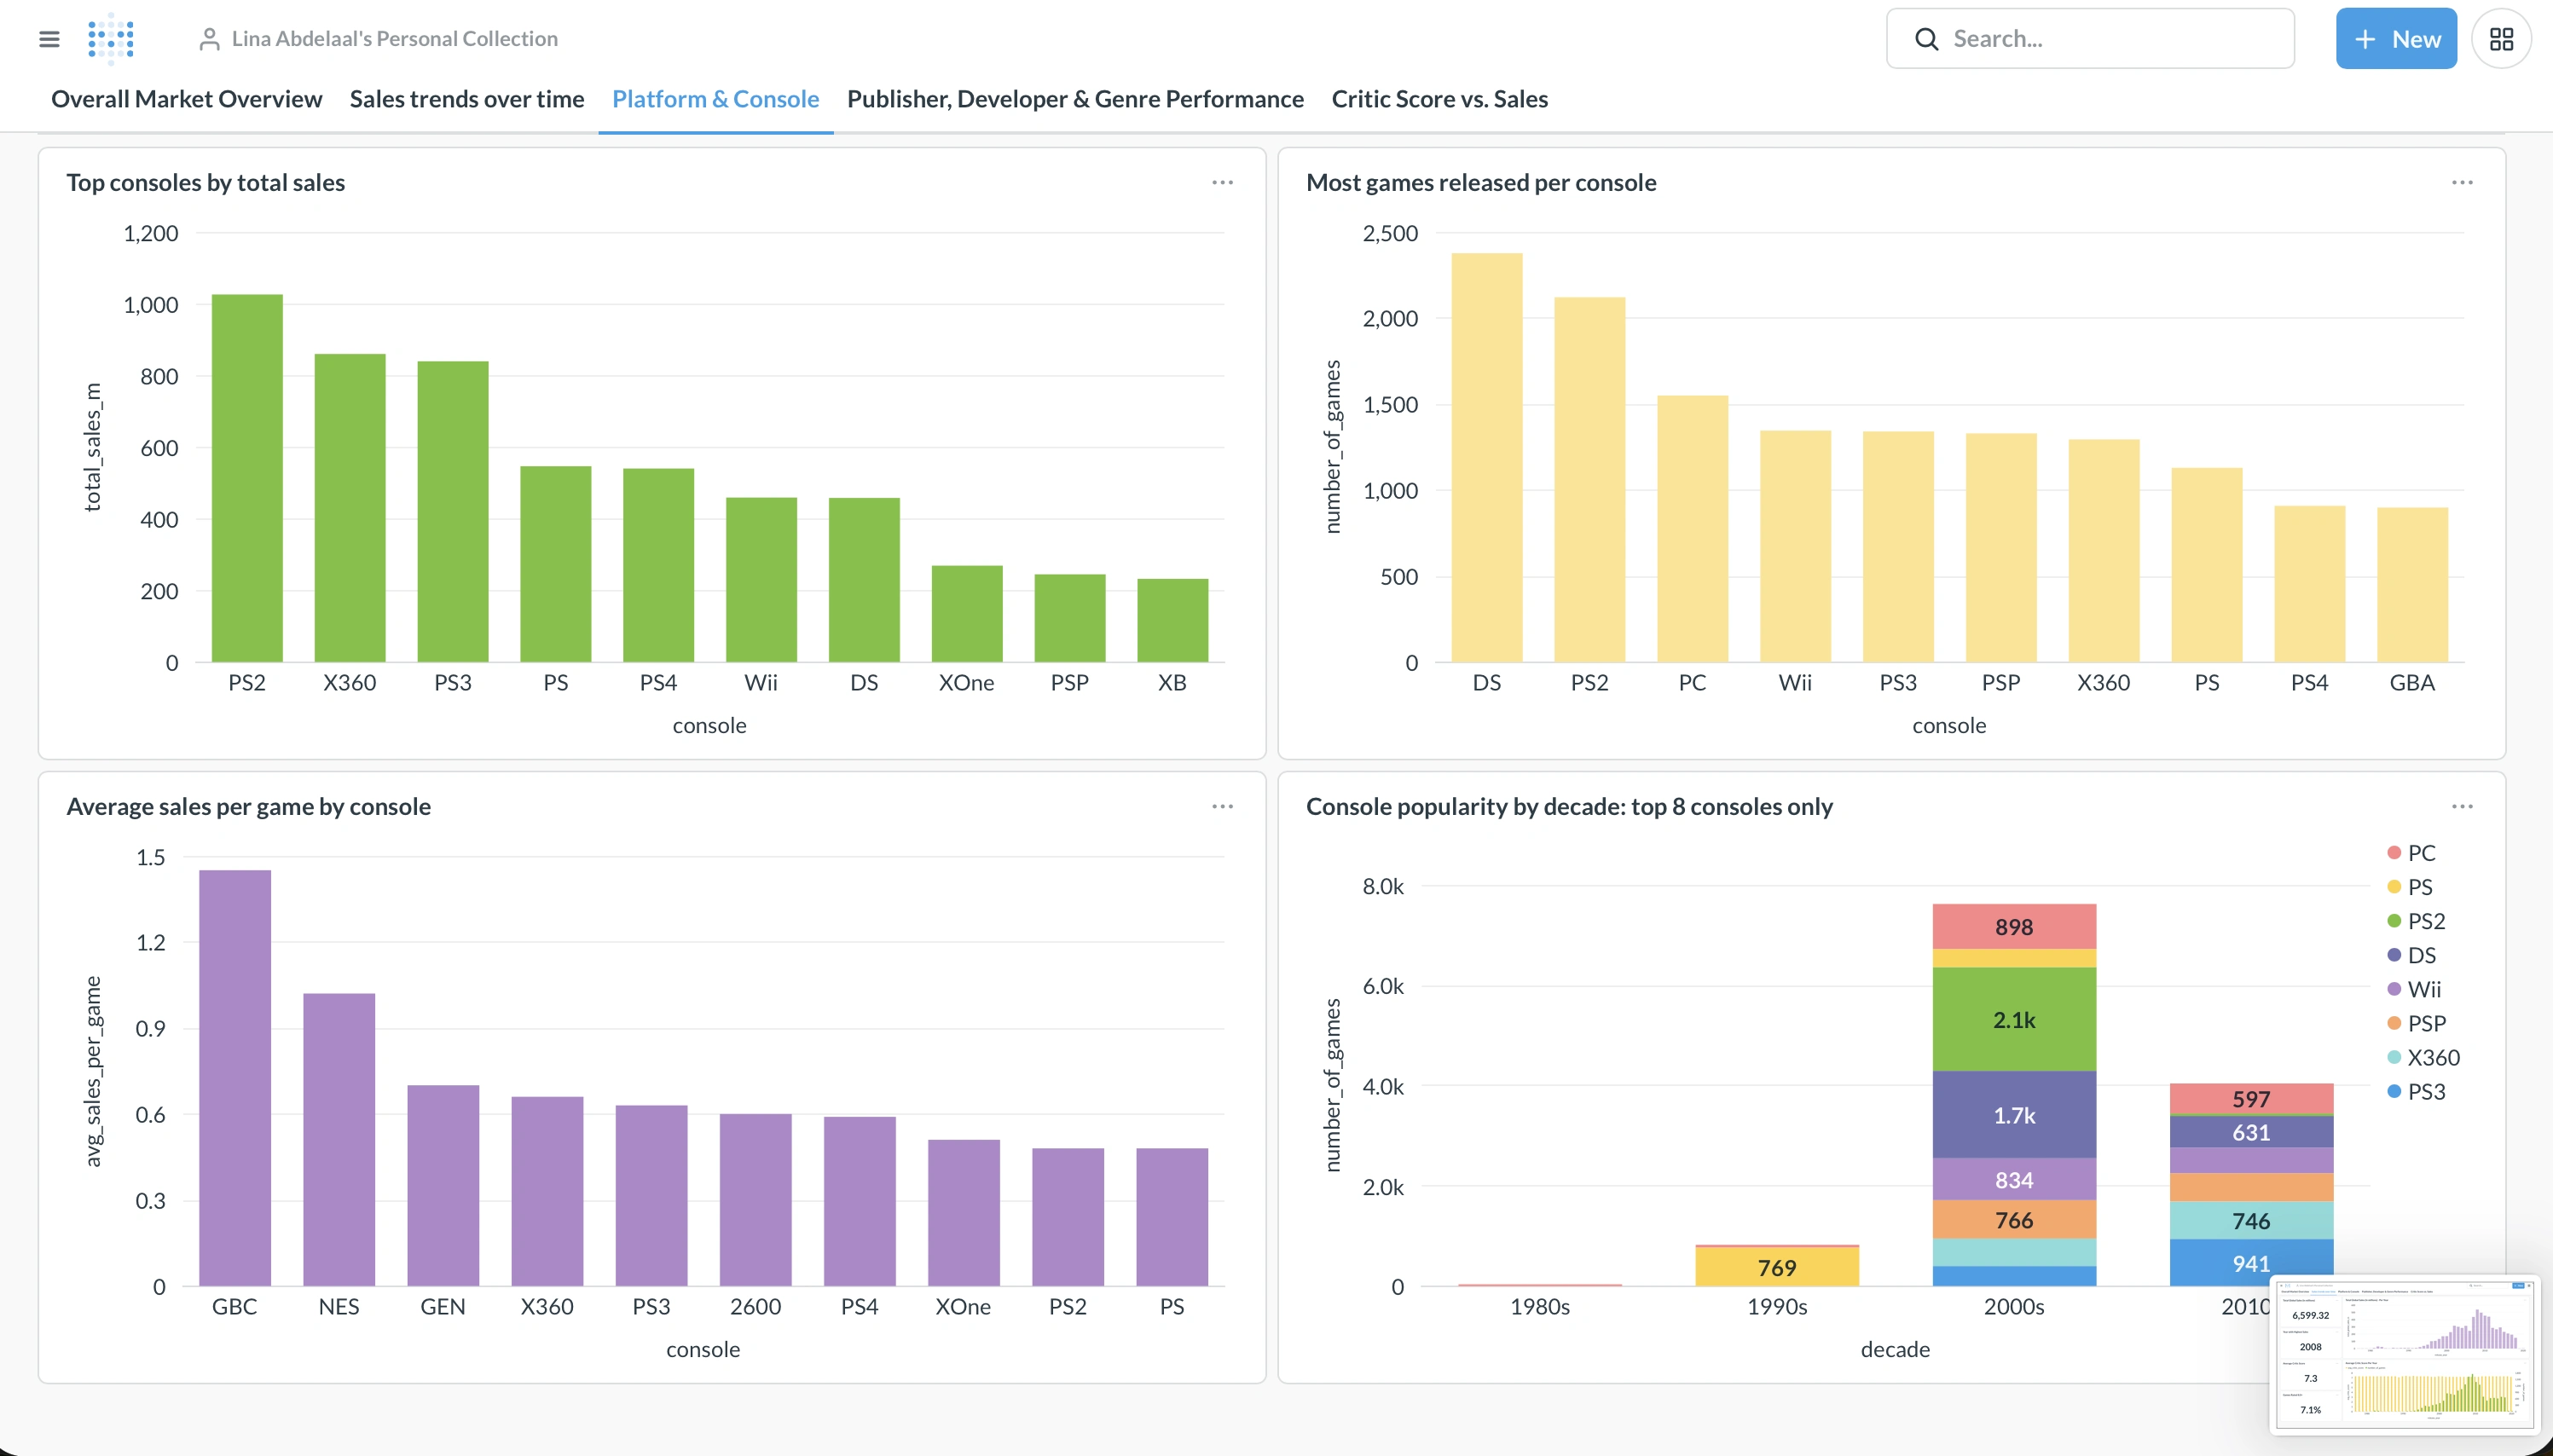
Task: Open options for Console popularity by decade chart
Action: 2462,807
